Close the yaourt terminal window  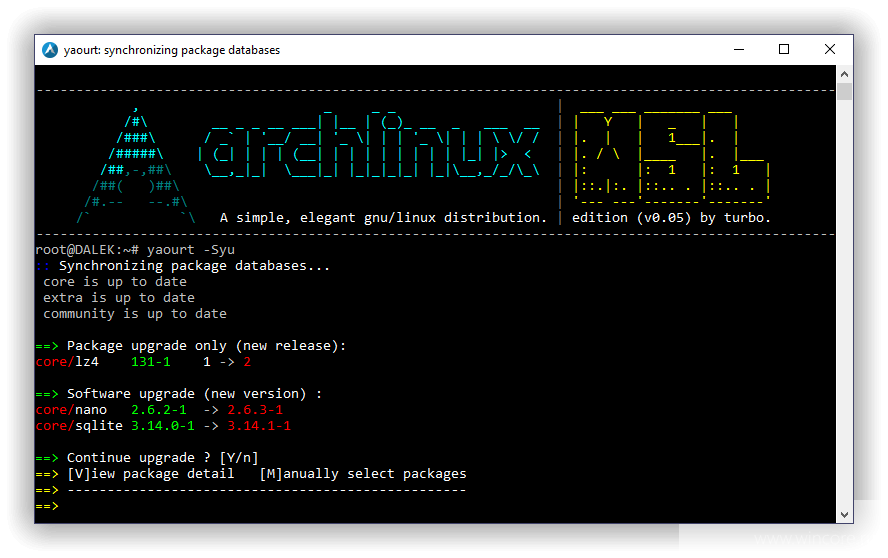(830, 50)
